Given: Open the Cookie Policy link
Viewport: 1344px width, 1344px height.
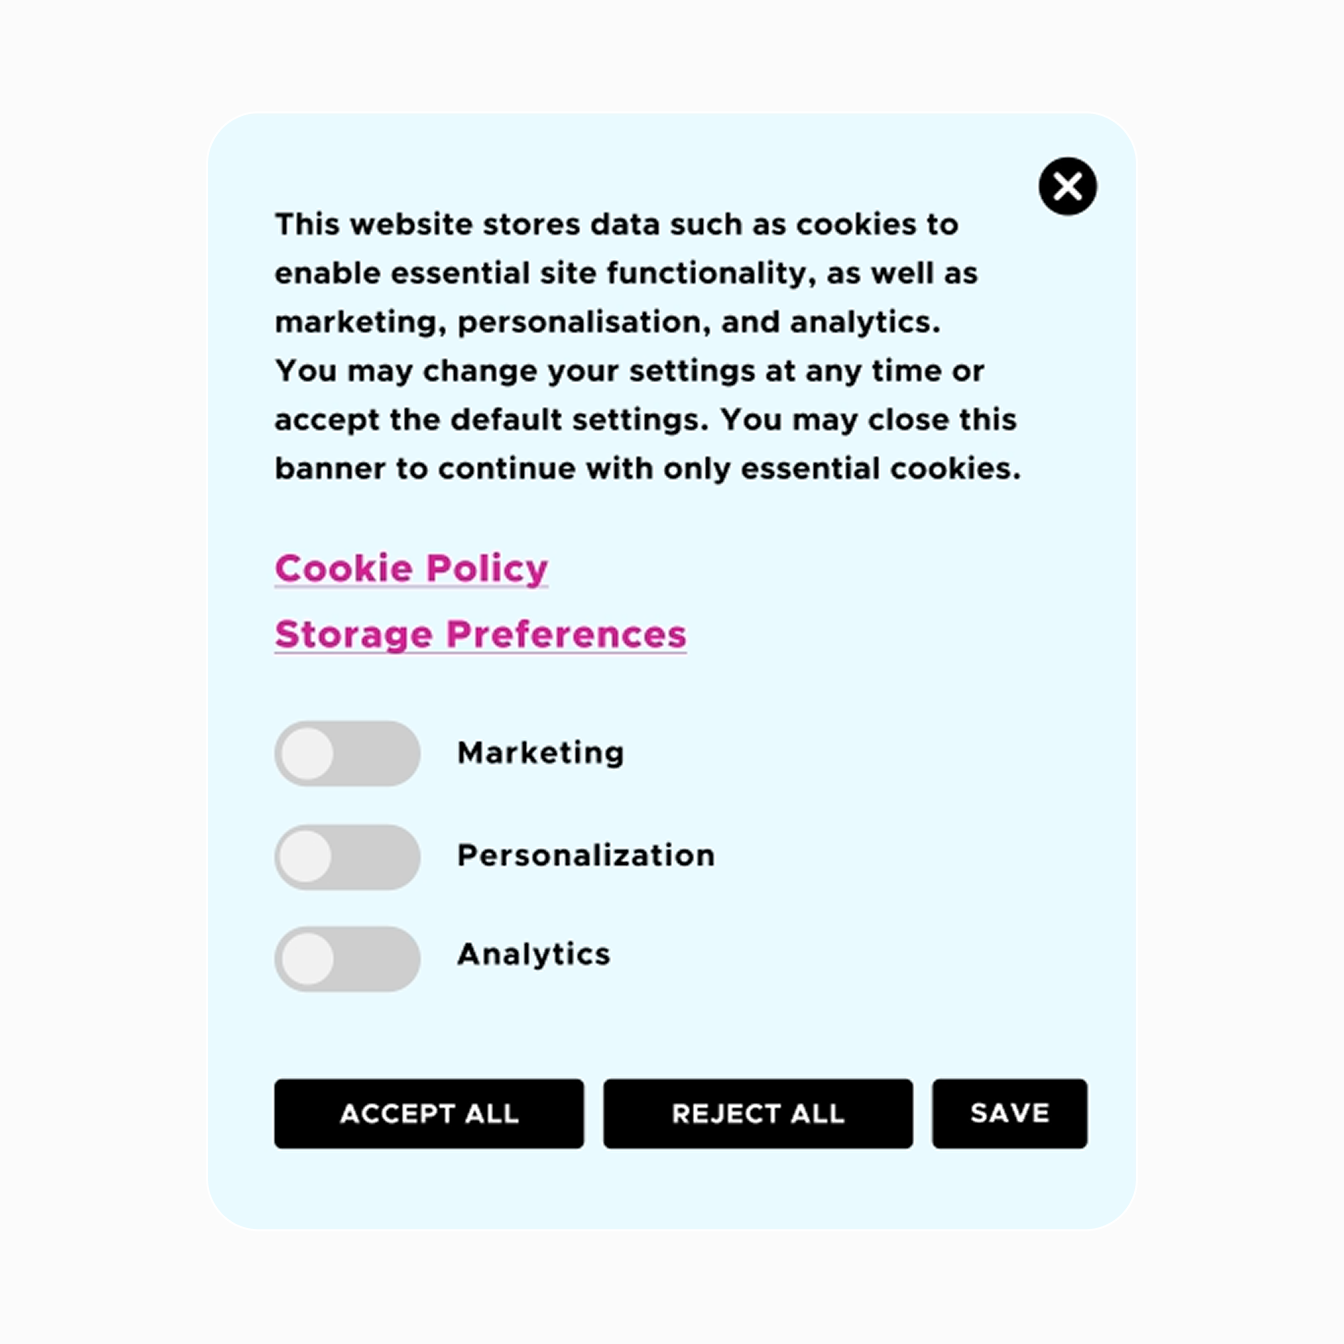Looking at the screenshot, I should tap(411, 568).
